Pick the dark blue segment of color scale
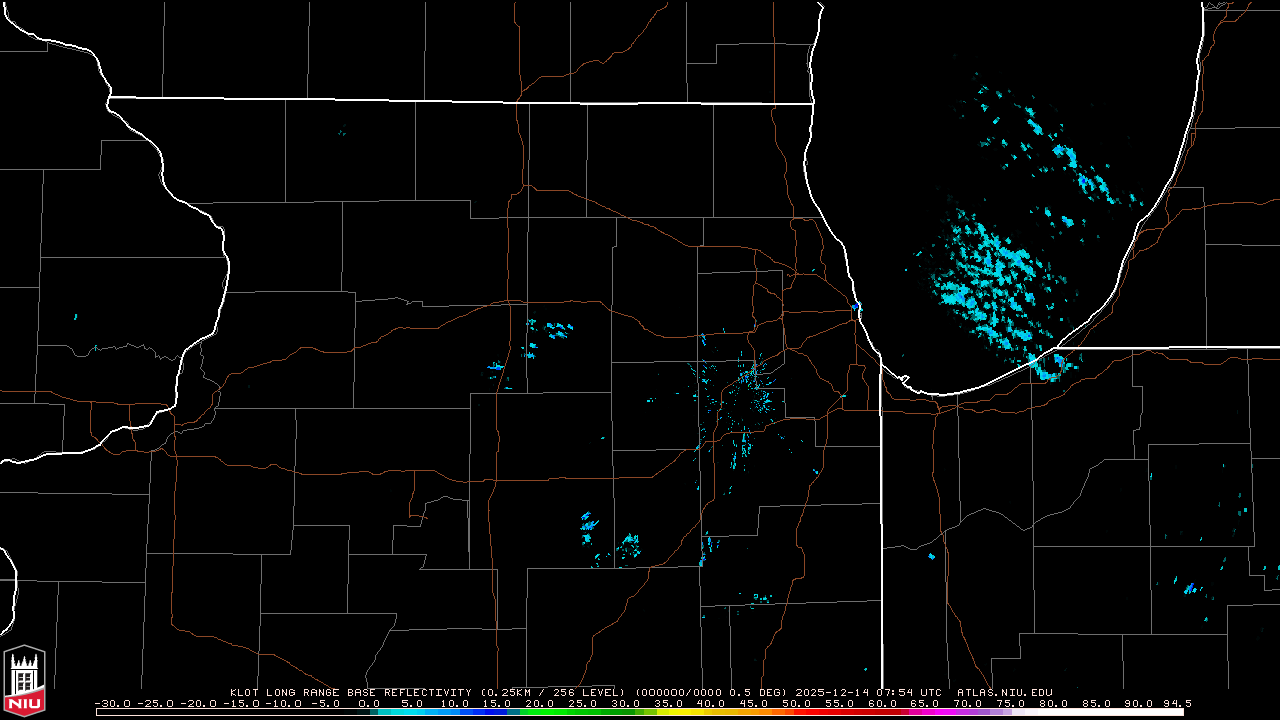The width and height of the screenshot is (1280, 720). pos(495,712)
